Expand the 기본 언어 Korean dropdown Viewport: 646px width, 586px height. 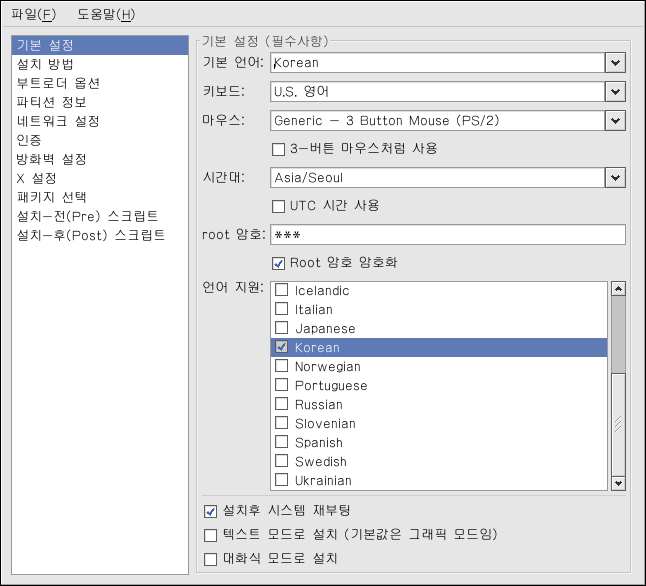[614, 63]
